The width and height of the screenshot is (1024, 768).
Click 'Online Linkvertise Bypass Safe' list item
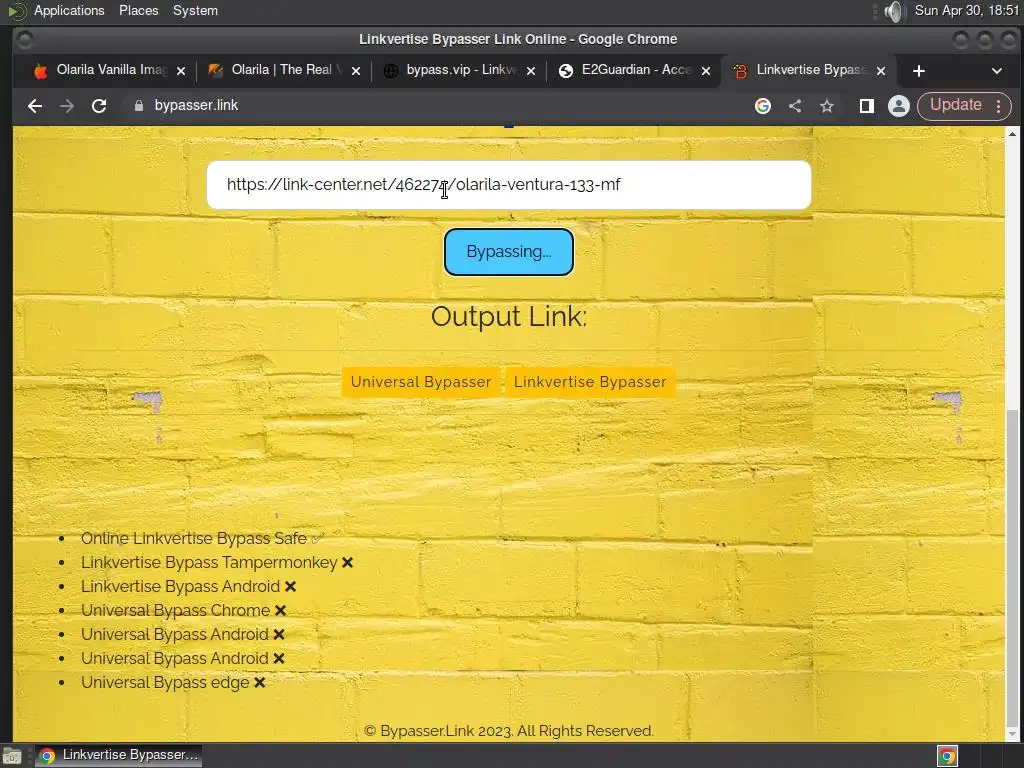201,539
